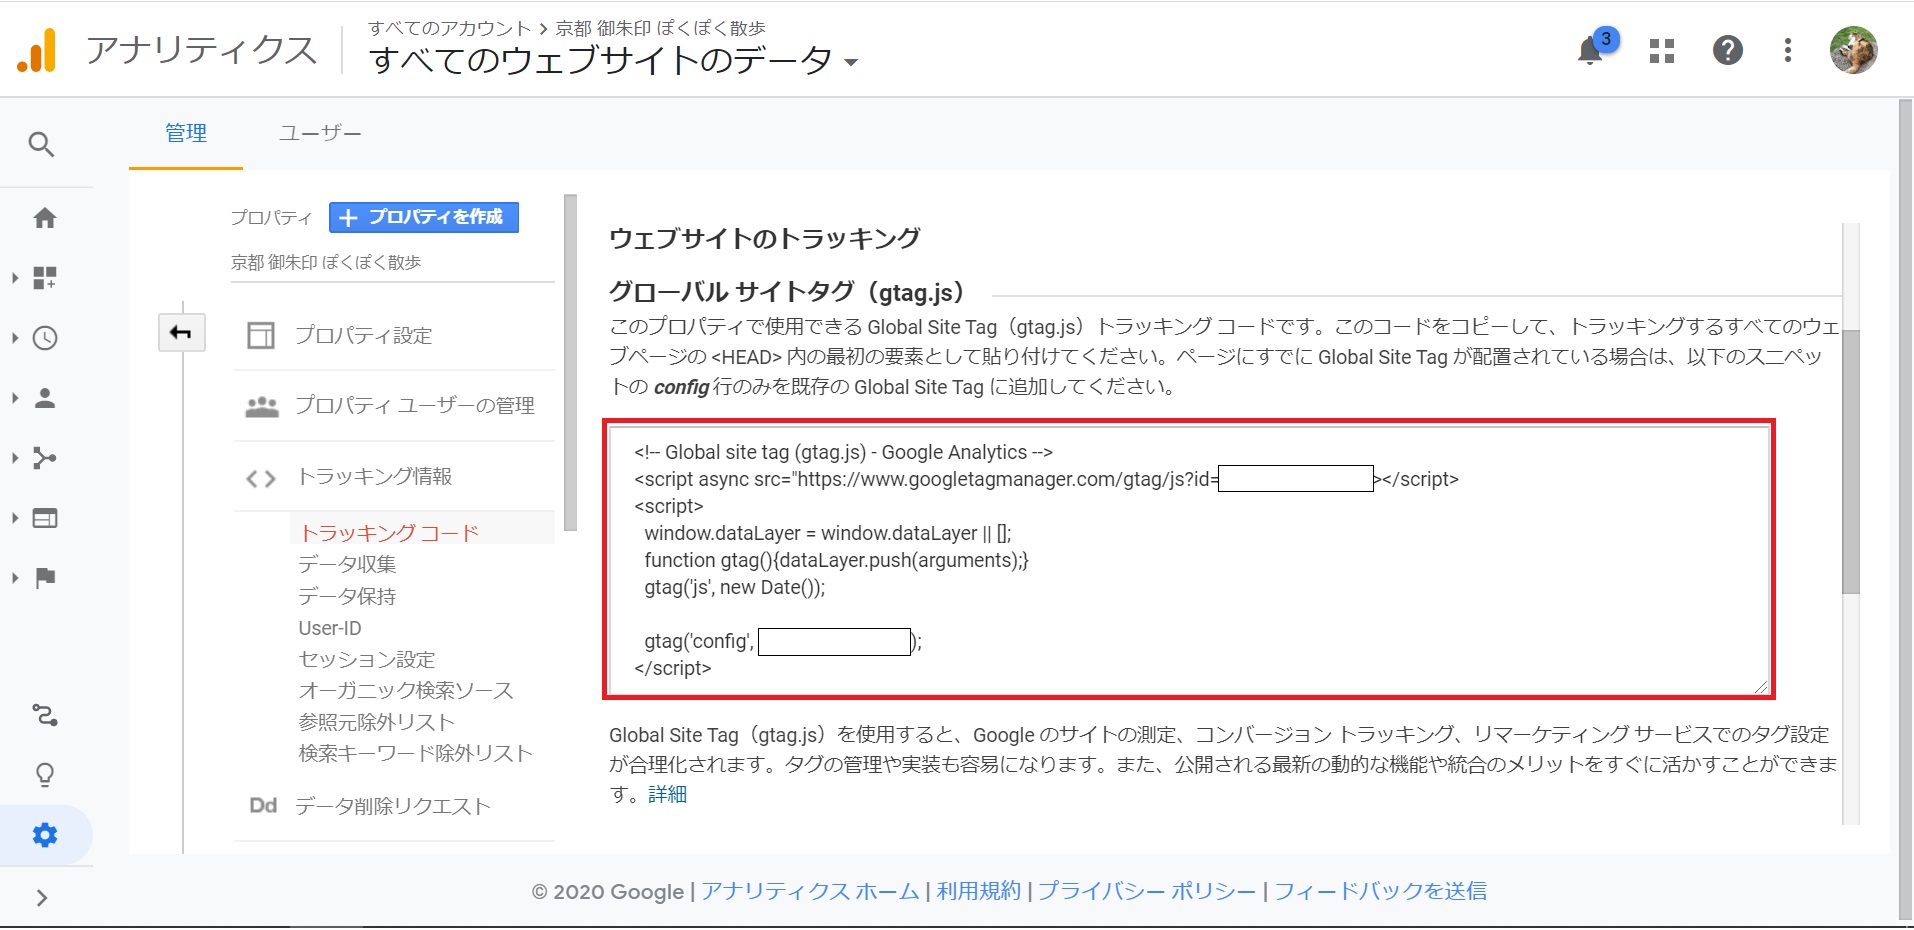Click the 京都 御朱印 ぽくぽく散歩 property name
The width and height of the screenshot is (1914, 930).
click(x=326, y=262)
